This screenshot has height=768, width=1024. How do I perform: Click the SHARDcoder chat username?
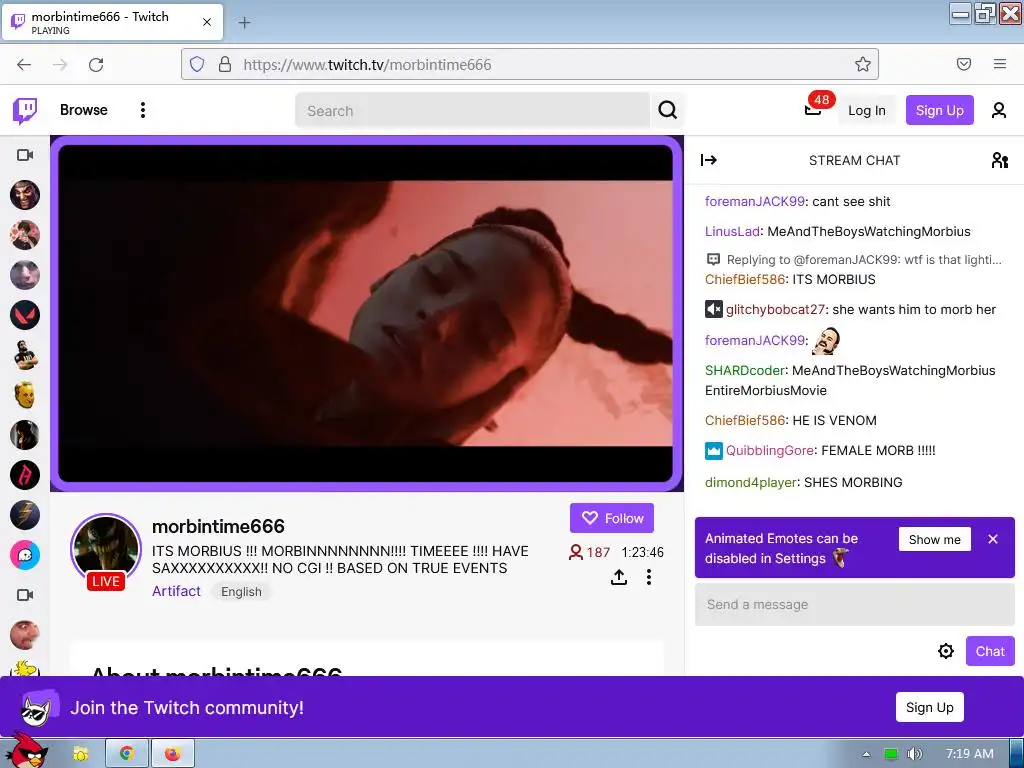tap(744, 370)
